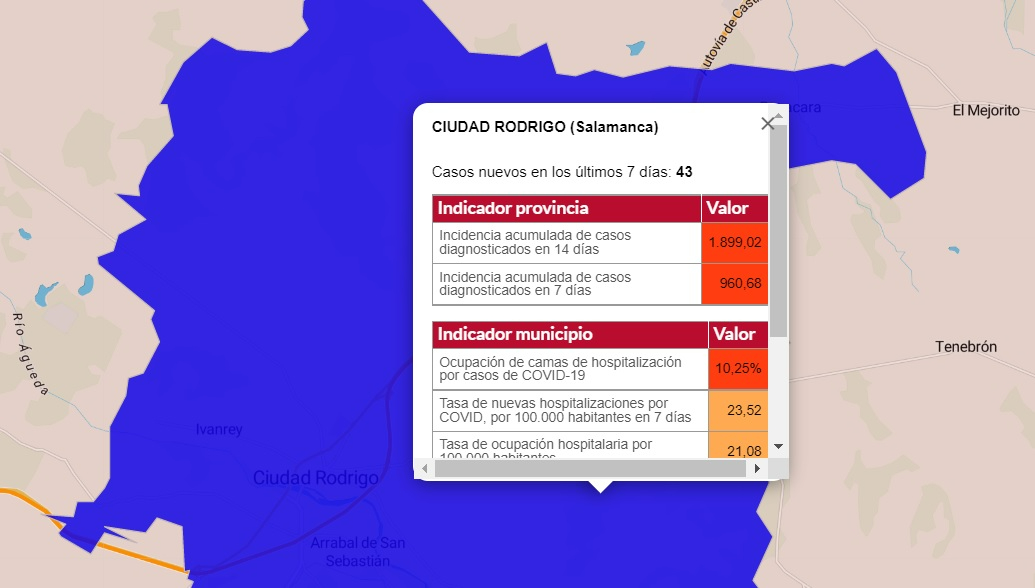1035x588 pixels.
Task: Click the popup's horizontal scroll right arrow
Action: [757, 468]
